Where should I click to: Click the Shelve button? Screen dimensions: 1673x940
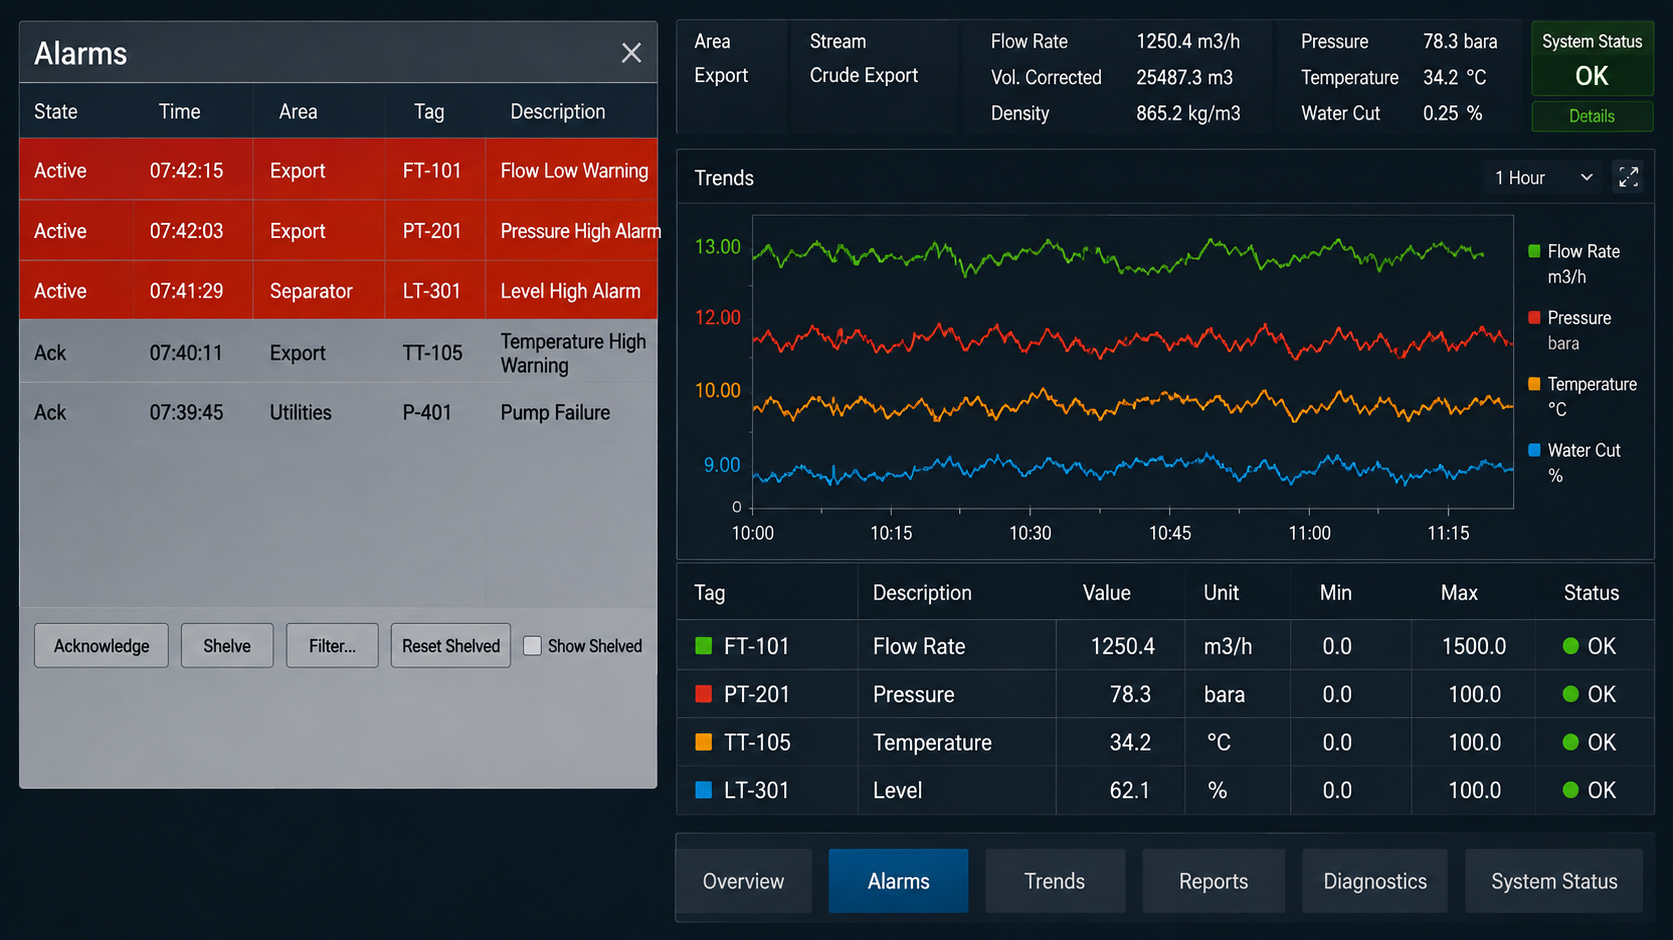pyautogui.click(x=227, y=646)
